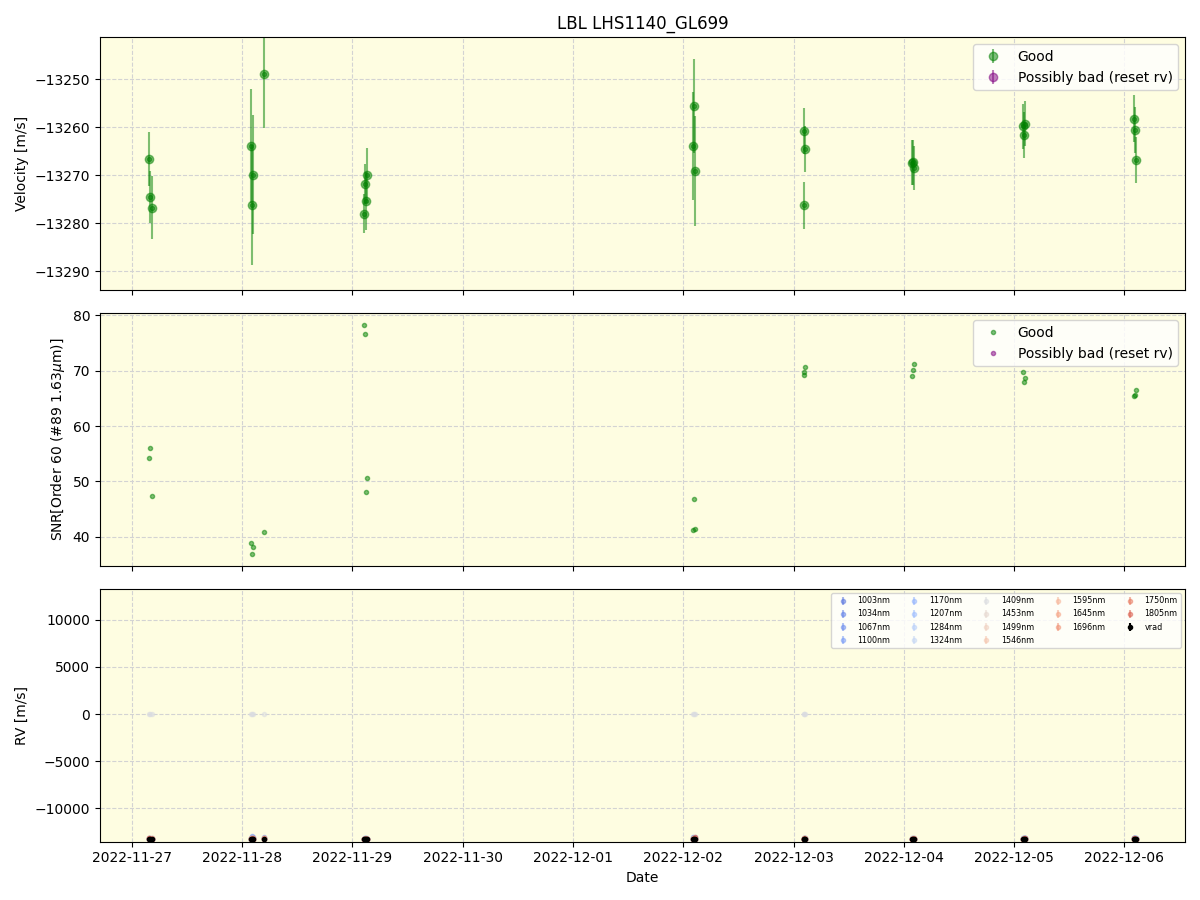Click the Velocity [m/s] axis label
1200x900 pixels.
click(21, 164)
